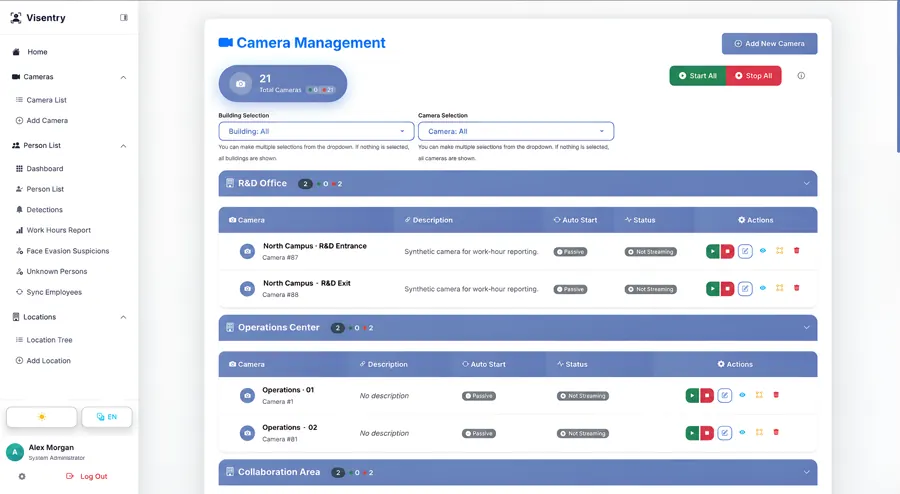Screen dimensions: 900x494
Task: Edit the Operations - 02 camera
Action: pyautogui.click(x=724, y=433)
